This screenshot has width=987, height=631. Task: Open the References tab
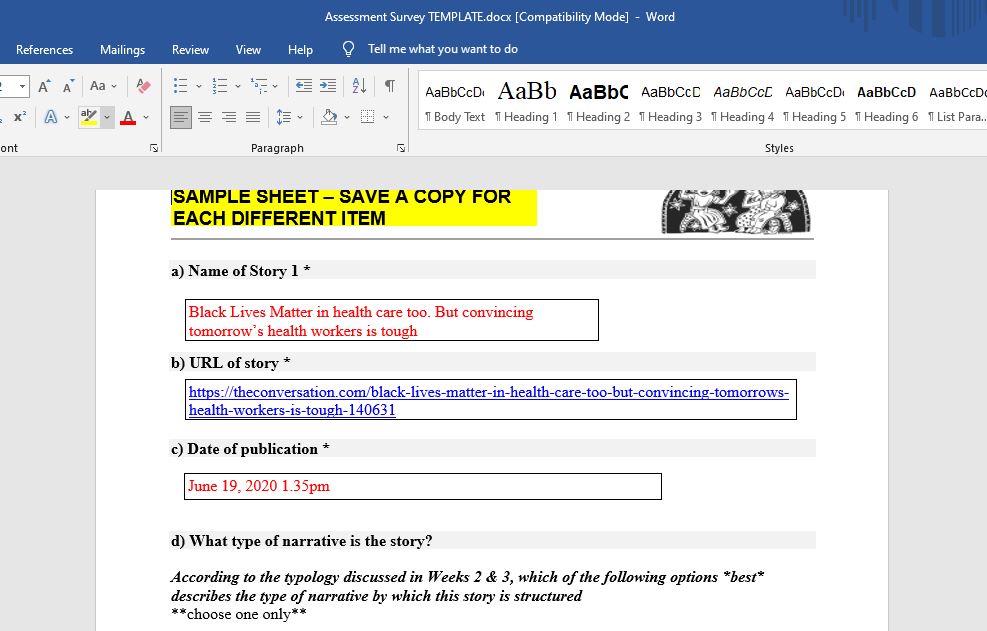point(44,50)
